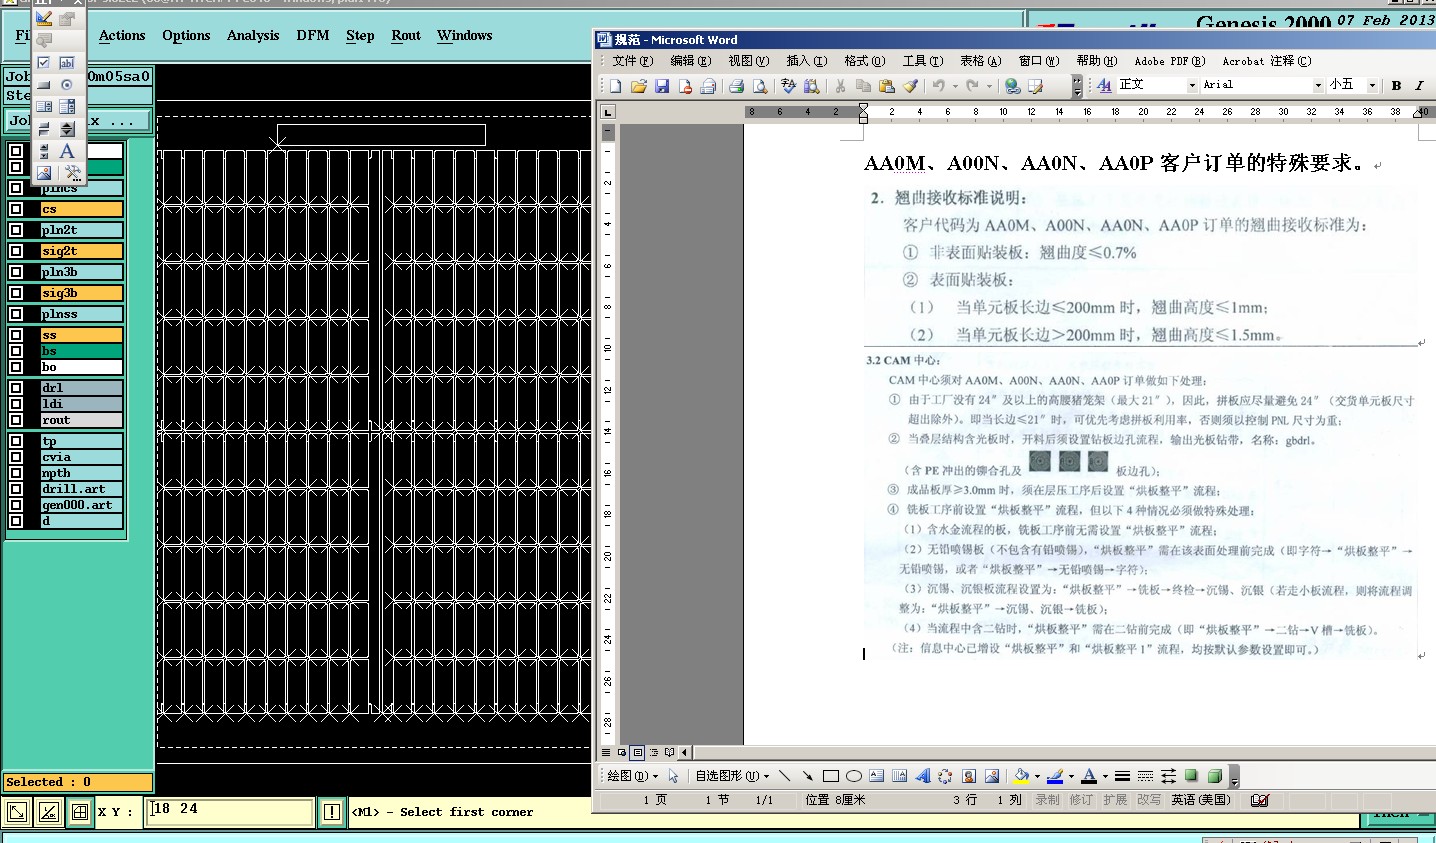Open Word 格式 Format menu
Image resolution: width=1436 pixels, height=843 pixels.
[864, 61]
